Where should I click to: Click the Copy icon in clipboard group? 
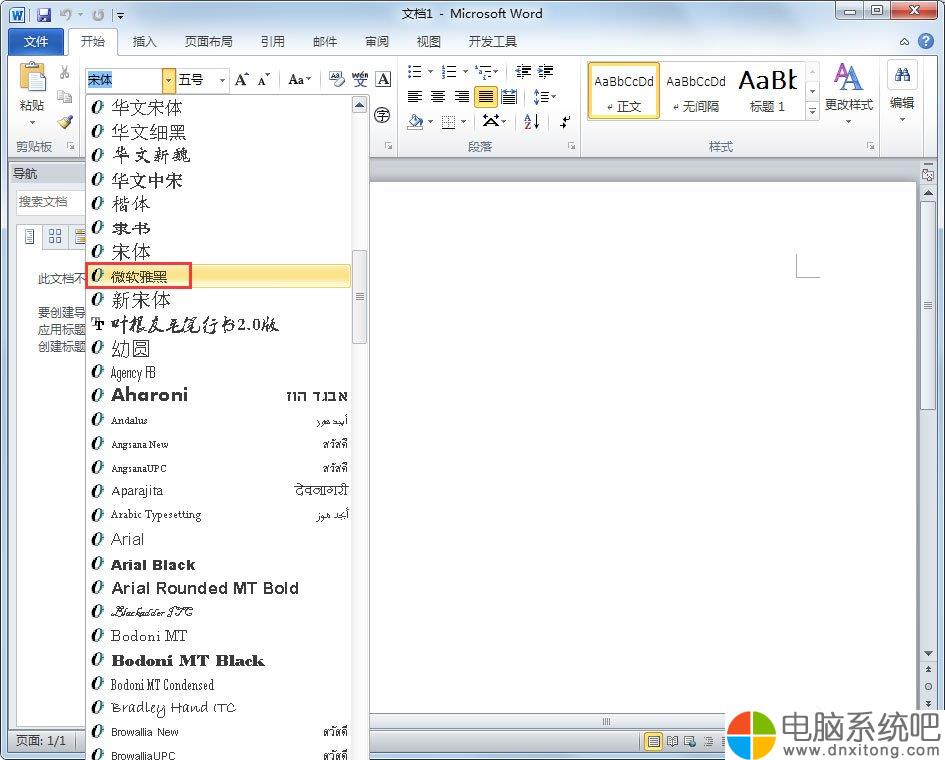click(x=64, y=96)
